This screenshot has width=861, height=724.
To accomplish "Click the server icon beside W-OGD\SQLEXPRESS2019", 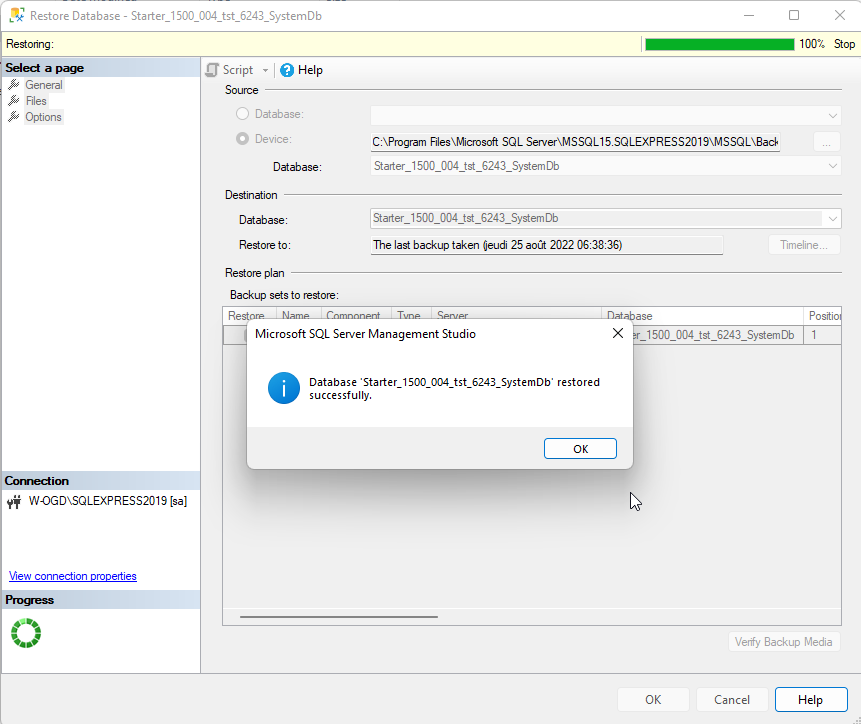I will tap(13, 501).
